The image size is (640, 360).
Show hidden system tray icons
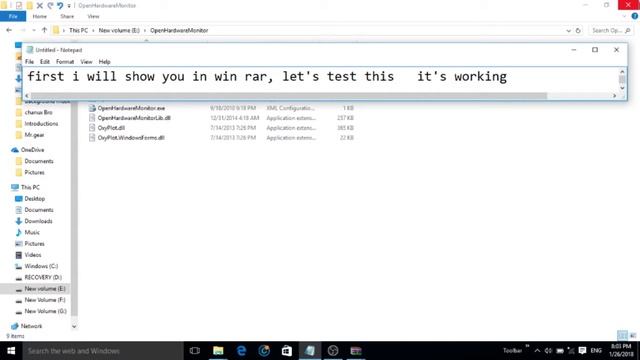[537, 351]
